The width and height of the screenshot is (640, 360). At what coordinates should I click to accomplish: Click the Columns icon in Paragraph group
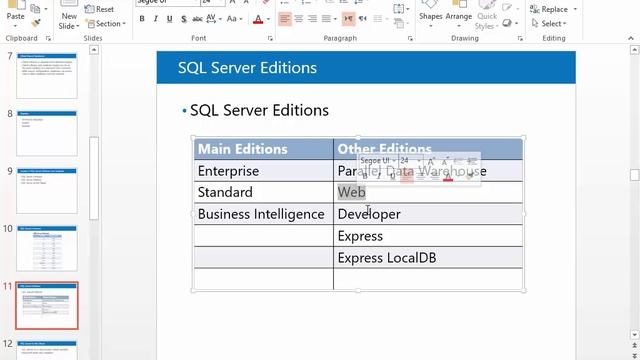379,19
